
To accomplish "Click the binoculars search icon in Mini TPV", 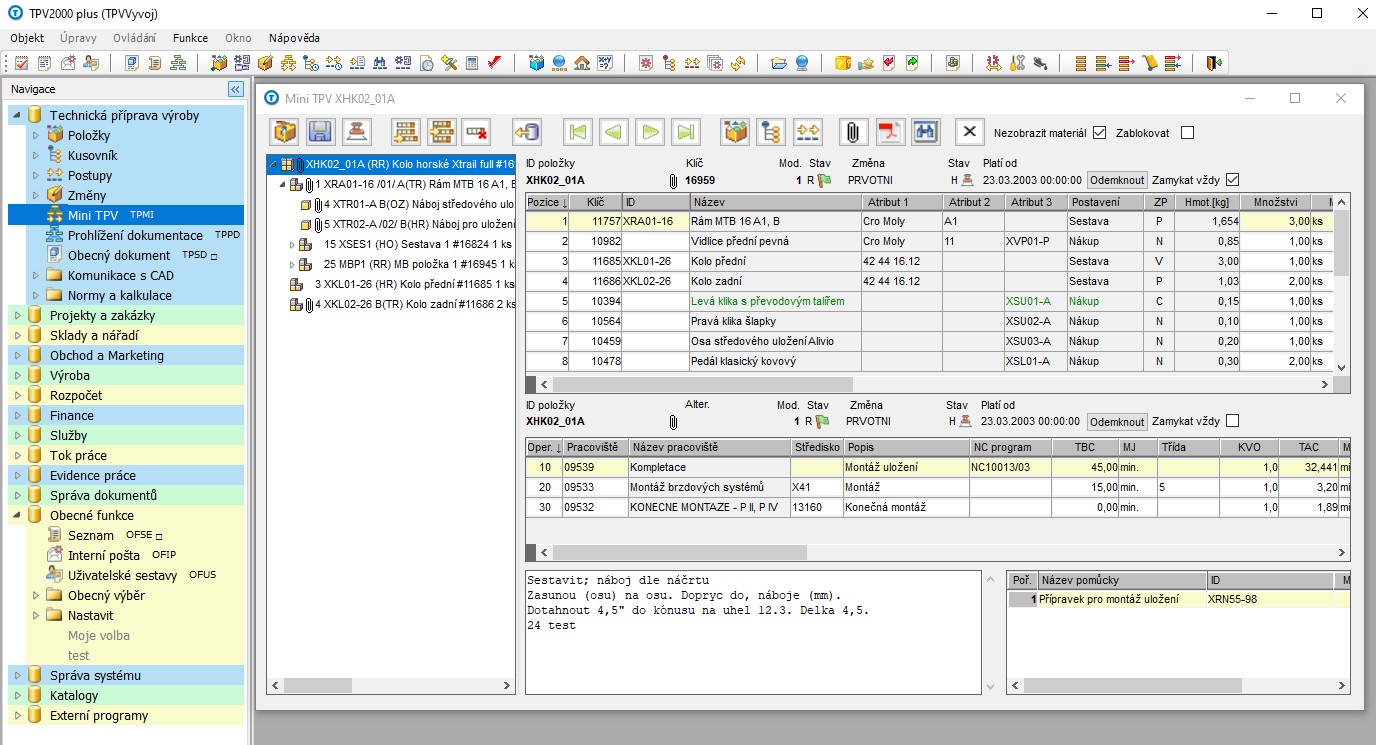I will click(x=926, y=132).
